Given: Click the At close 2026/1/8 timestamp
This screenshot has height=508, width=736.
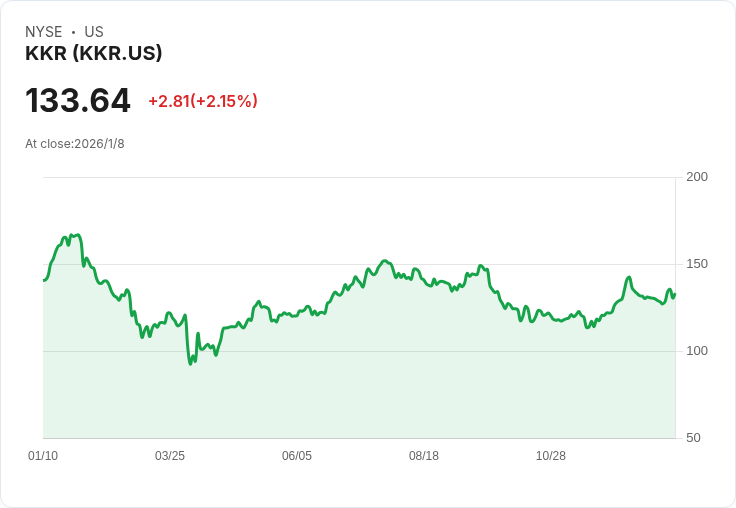Looking at the screenshot, I should tap(75, 144).
